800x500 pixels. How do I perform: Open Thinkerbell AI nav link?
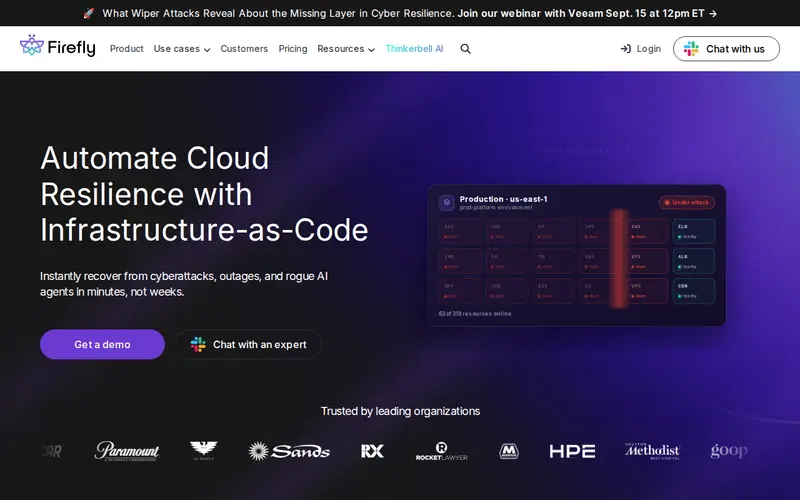414,49
